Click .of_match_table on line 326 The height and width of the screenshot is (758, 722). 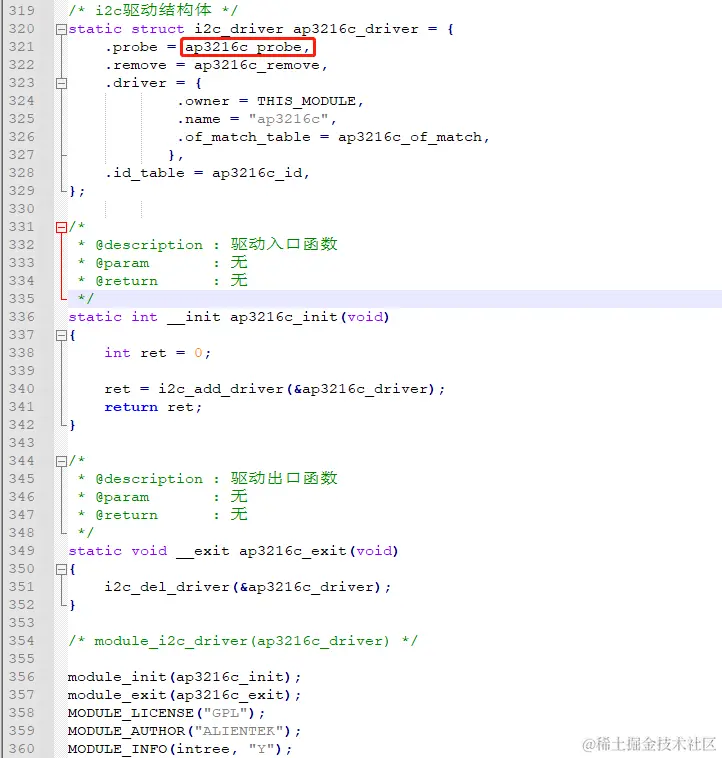[x=244, y=137]
